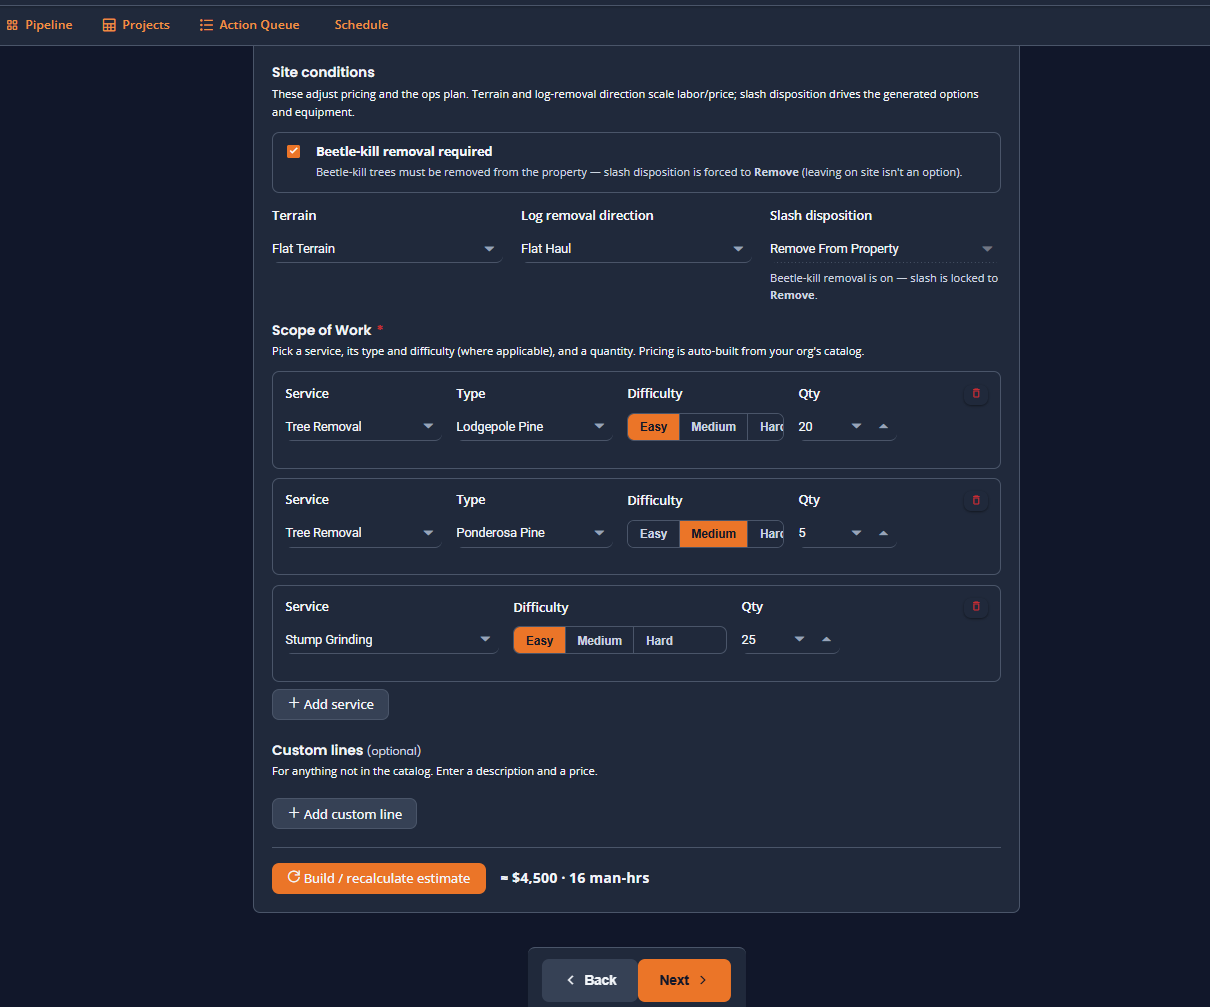Open Service dropdown in Lodgepole Pine row
Screen dimensions: 1210x1007
[x=363, y=427]
